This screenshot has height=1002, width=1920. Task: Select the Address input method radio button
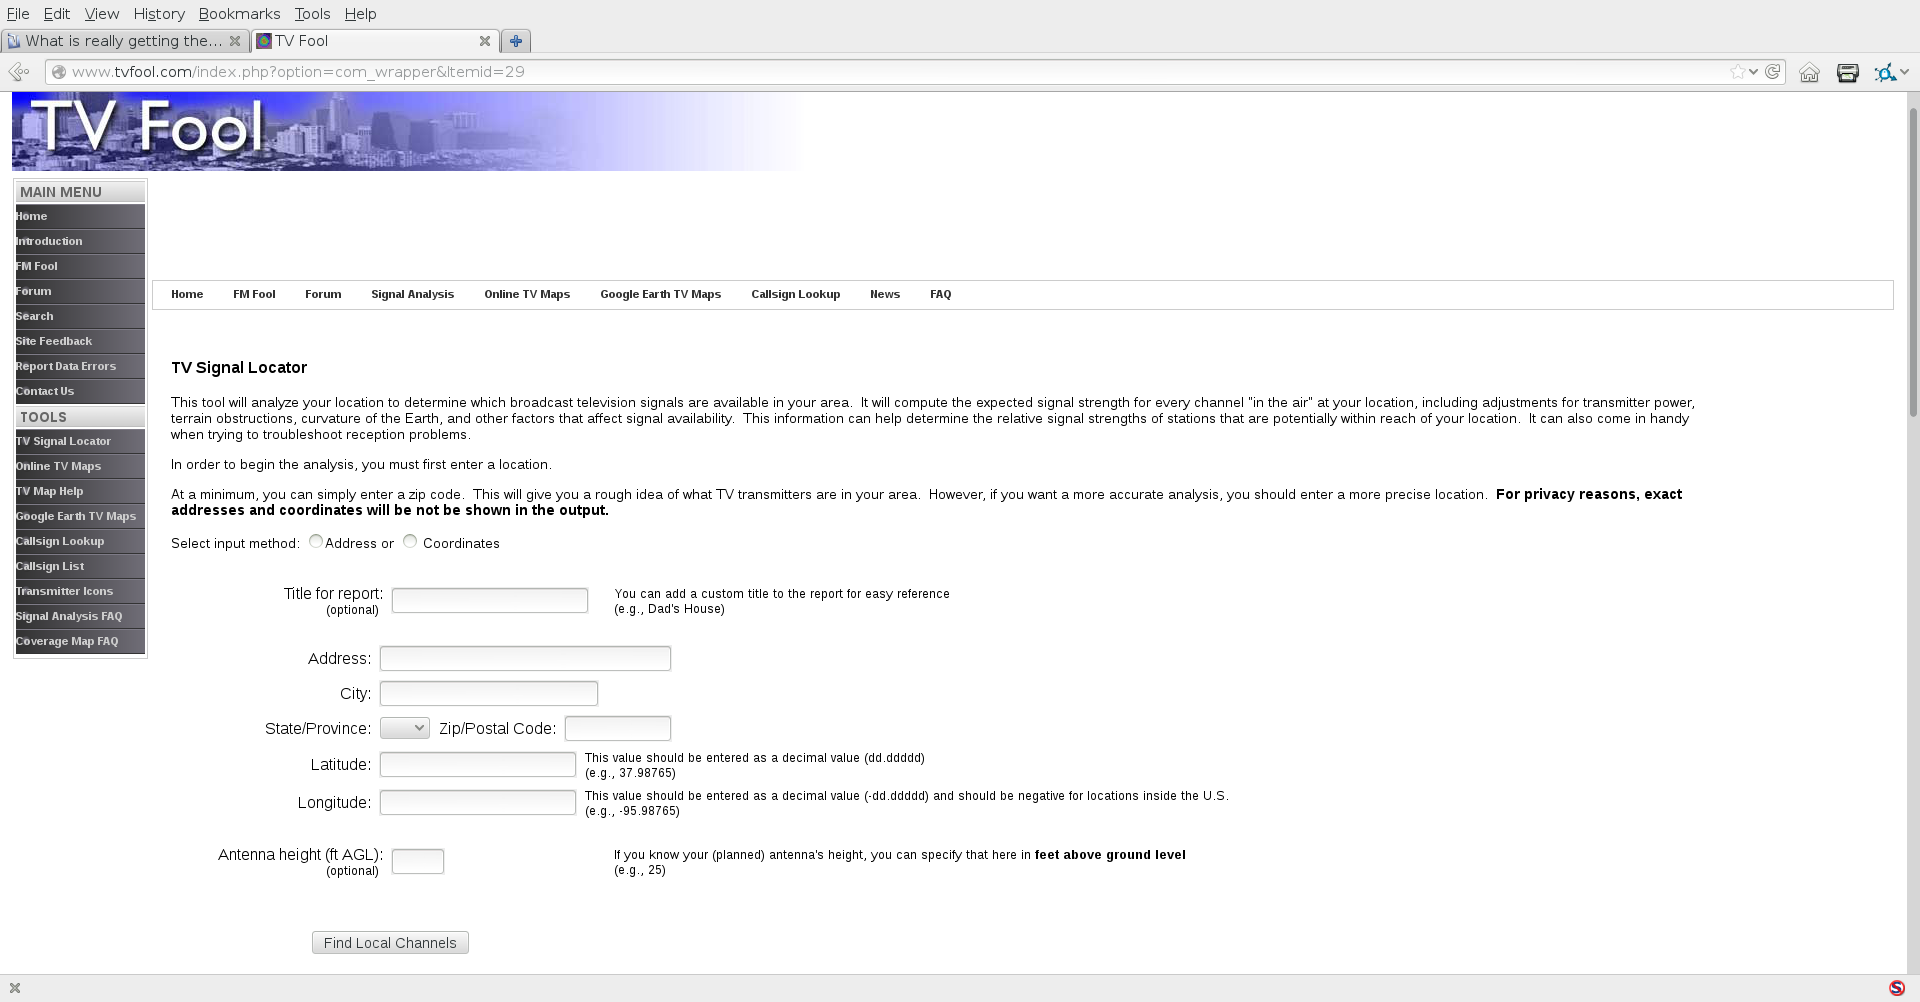pos(316,541)
